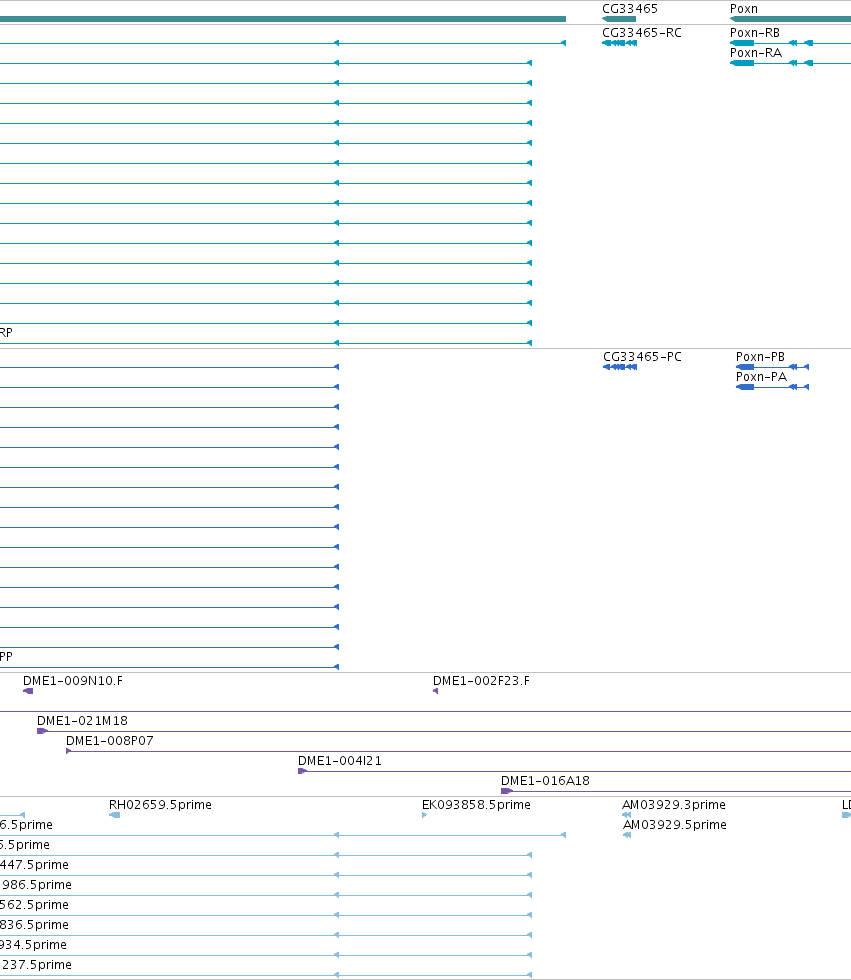Viewport: 851px width, 980px height.
Task: Click the DME1-009N10.F feature label
Action: tap(73, 681)
